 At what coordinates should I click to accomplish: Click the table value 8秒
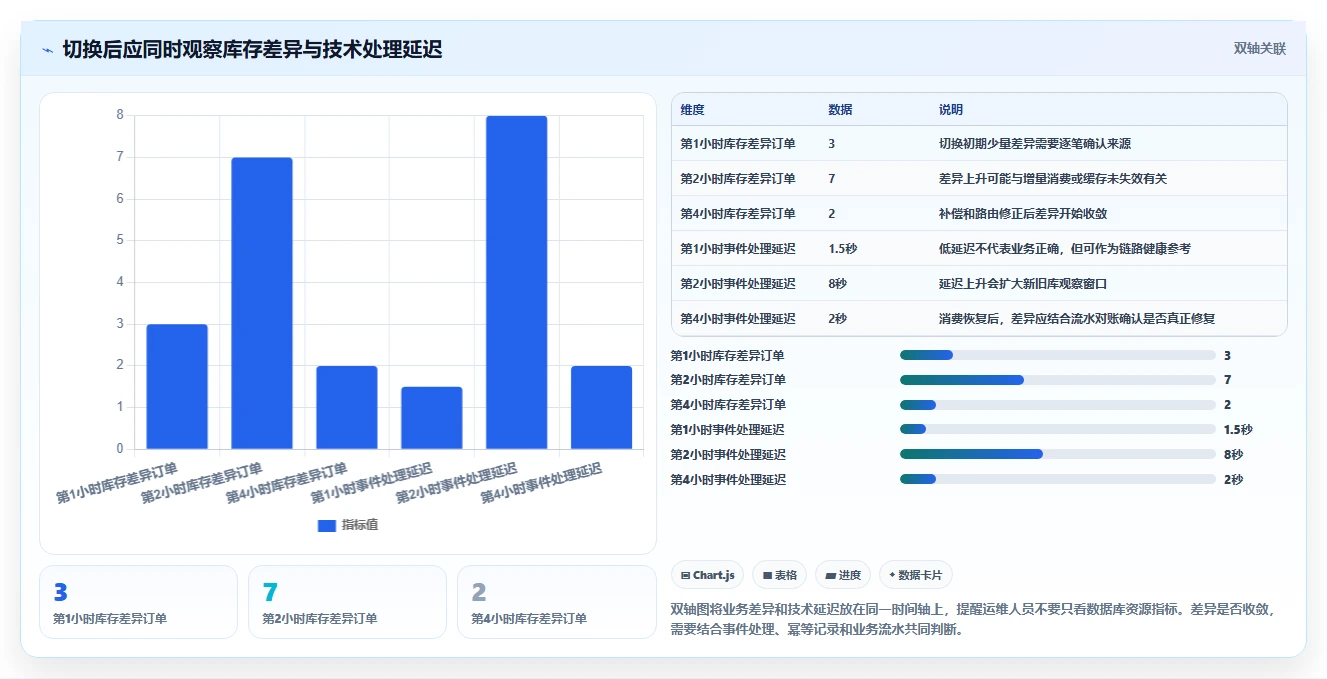pos(837,284)
